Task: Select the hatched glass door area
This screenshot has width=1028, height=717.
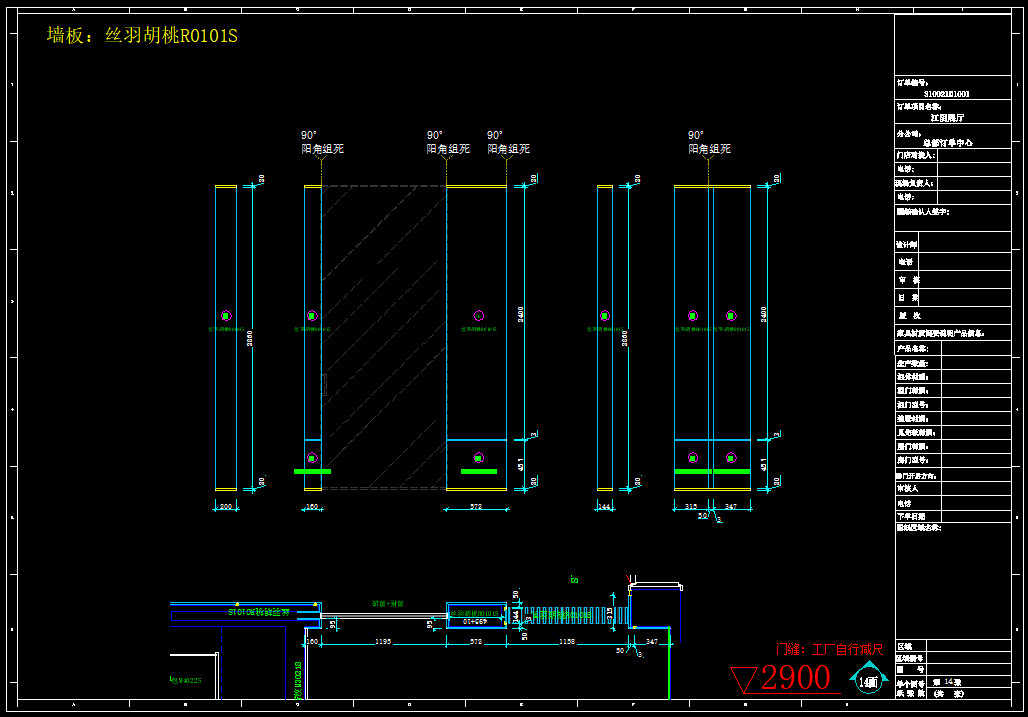Action: pyautogui.click(x=384, y=337)
